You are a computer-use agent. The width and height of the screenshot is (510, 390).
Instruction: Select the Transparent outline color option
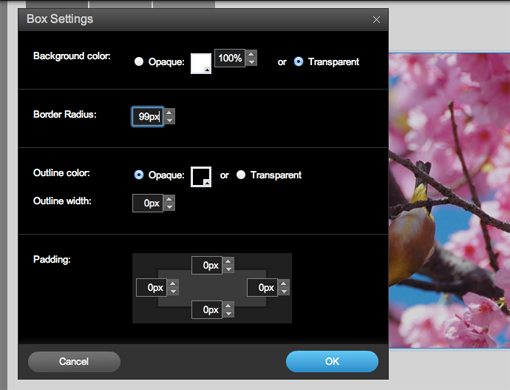pos(241,175)
